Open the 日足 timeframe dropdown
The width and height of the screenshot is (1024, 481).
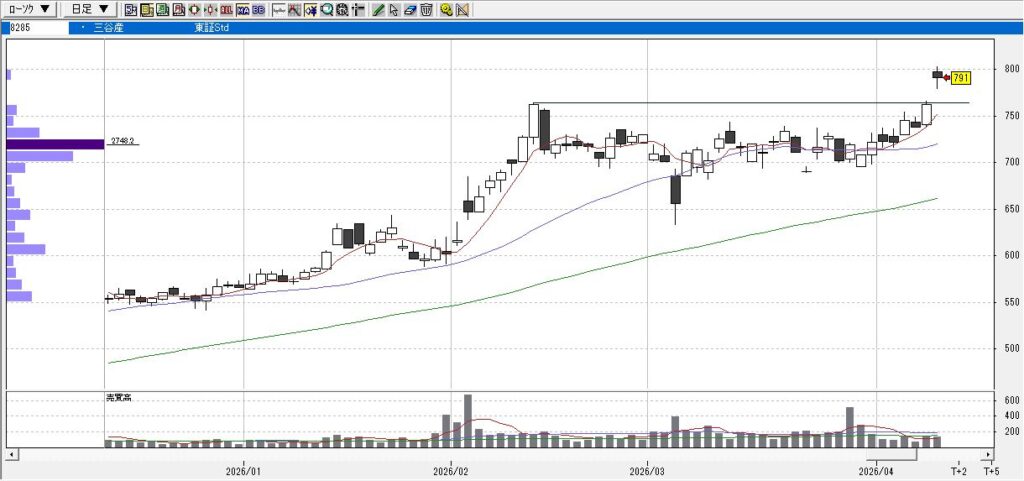click(x=90, y=10)
